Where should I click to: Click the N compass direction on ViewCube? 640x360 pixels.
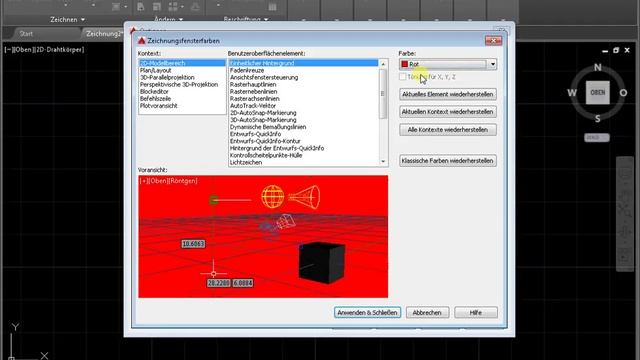pyautogui.click(x=598, y=67)
